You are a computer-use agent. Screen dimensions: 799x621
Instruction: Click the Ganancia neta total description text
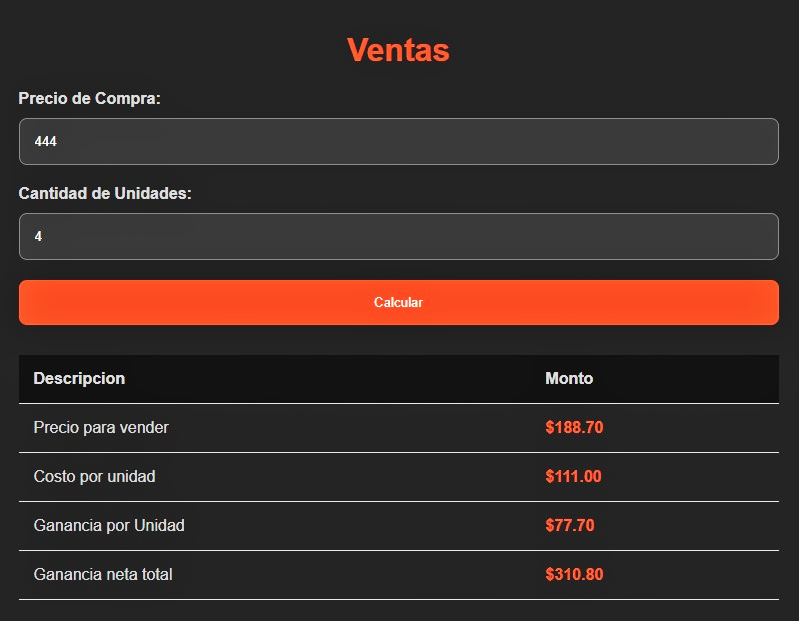(x=103, y=574)
